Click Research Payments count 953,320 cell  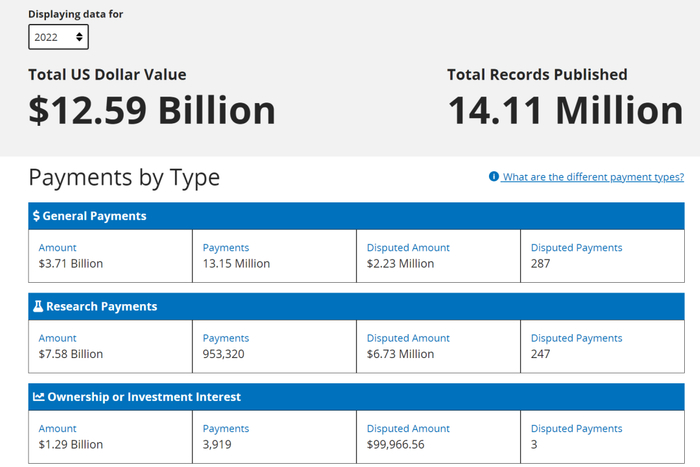[274, 346]
